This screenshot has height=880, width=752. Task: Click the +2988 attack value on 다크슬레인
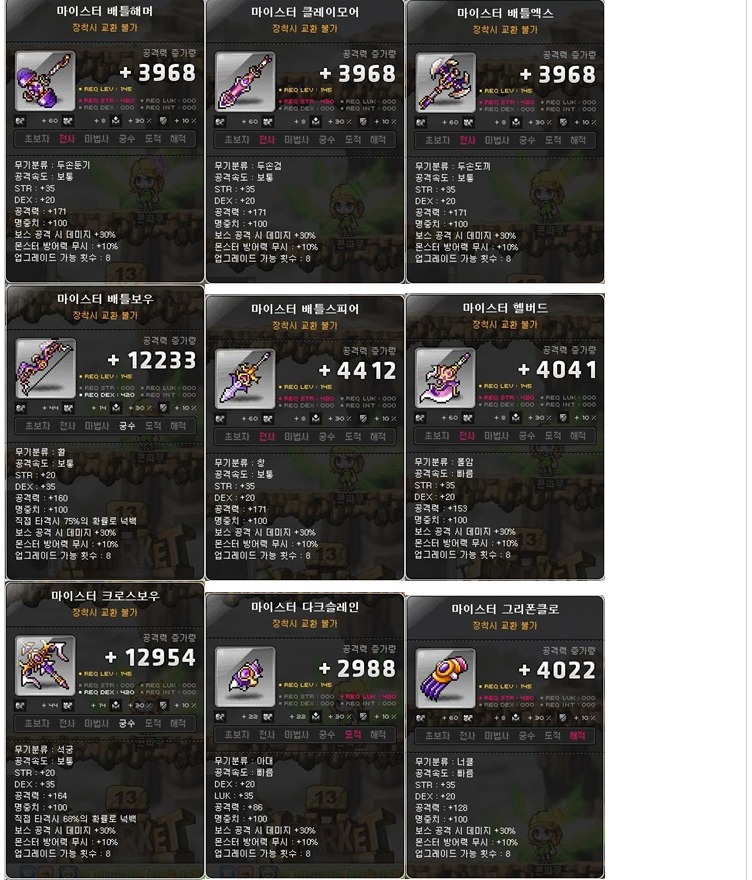tap(357, 668)
